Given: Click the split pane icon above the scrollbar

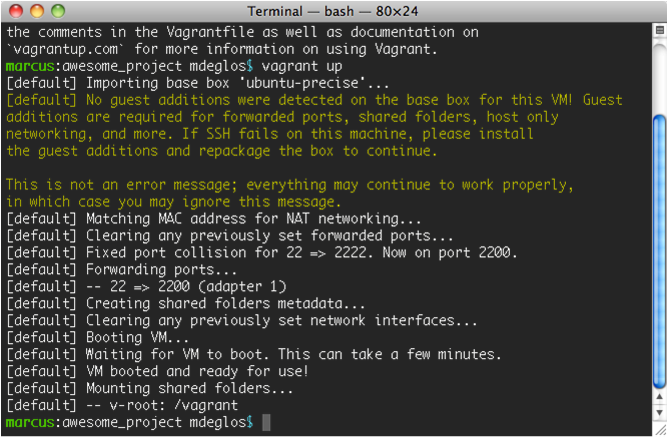Looking at the screenshot, I should (x=658, y=29).
